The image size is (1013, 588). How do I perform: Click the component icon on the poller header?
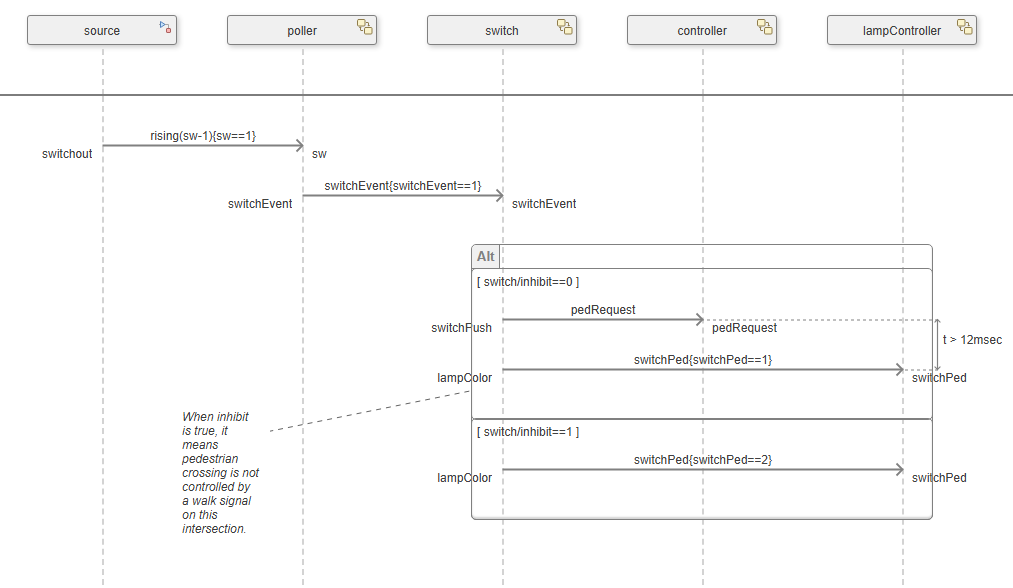tap(365, 28)
